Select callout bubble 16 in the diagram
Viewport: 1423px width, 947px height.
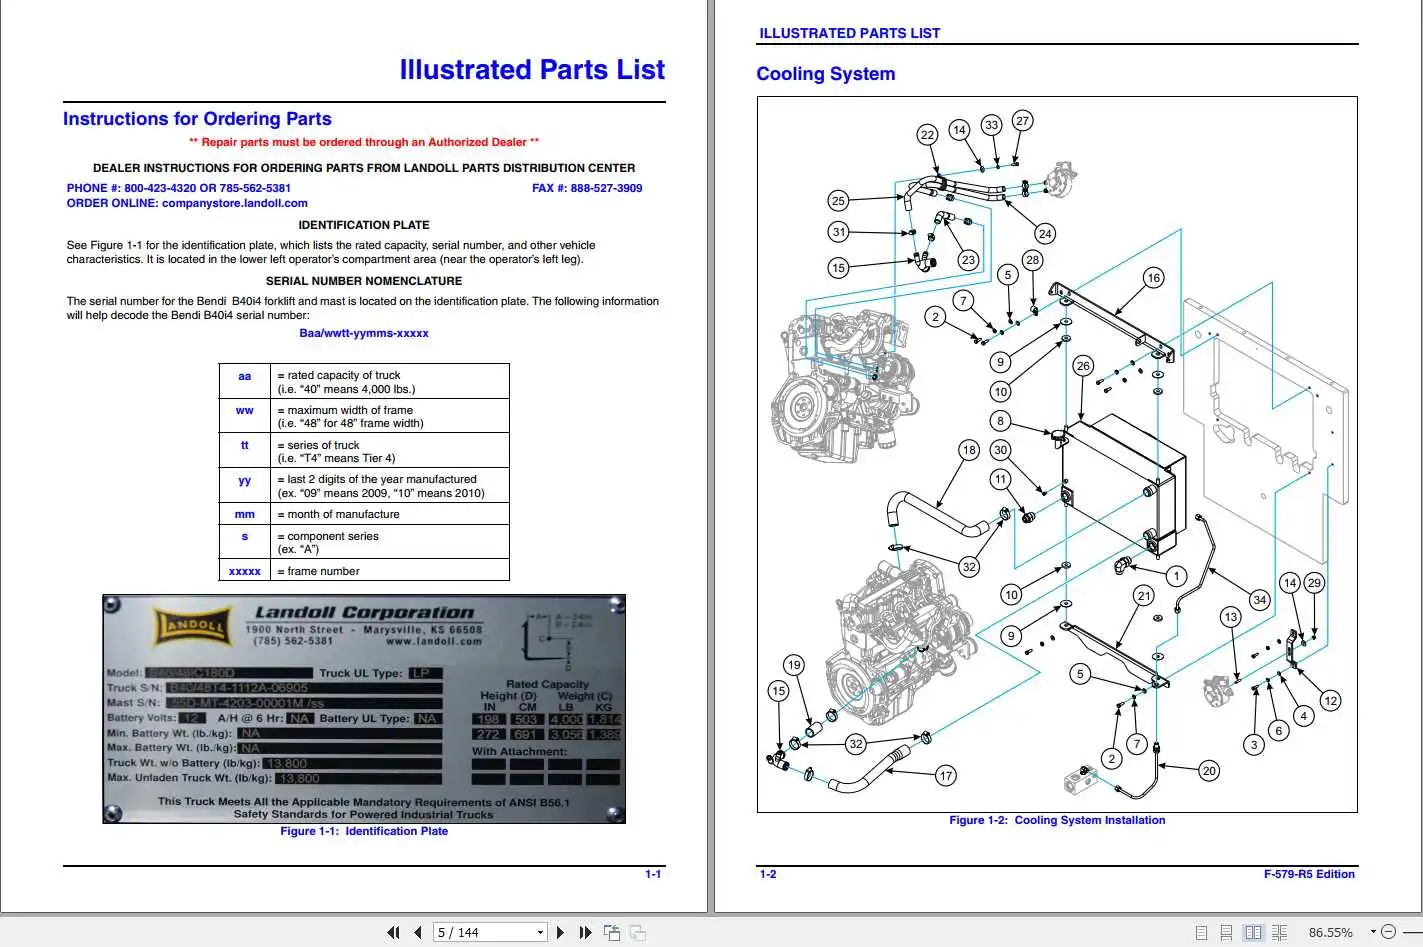(x=1155, y=278)
